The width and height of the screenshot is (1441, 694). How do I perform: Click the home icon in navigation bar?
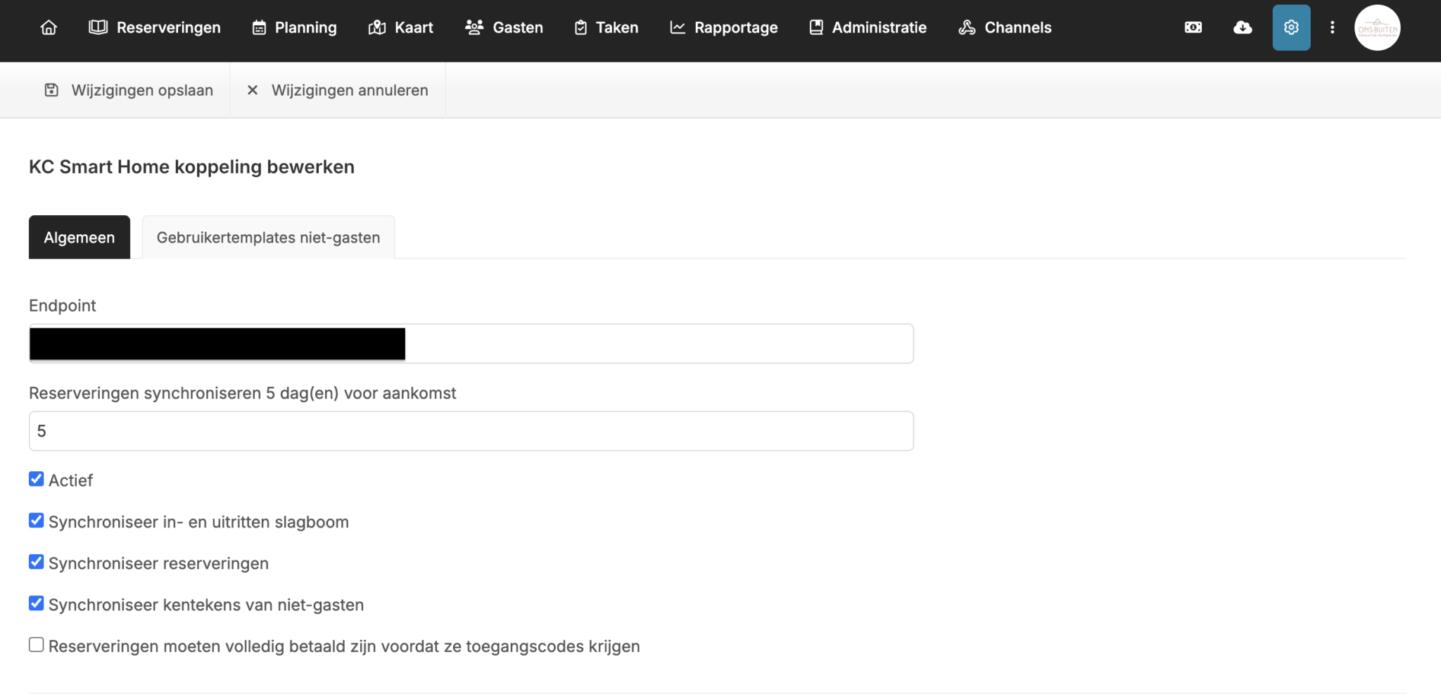pyautogui.click(x=48, y=28)
